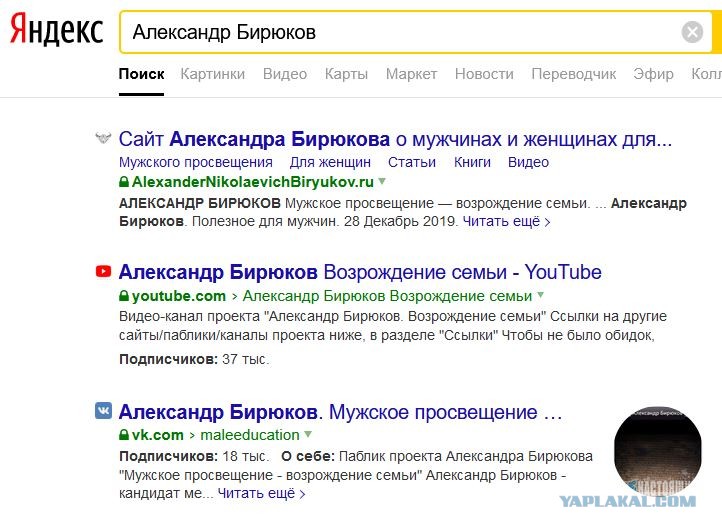Click the YouTube favicon icon
722x531 pixels.
tap(103, 271)
